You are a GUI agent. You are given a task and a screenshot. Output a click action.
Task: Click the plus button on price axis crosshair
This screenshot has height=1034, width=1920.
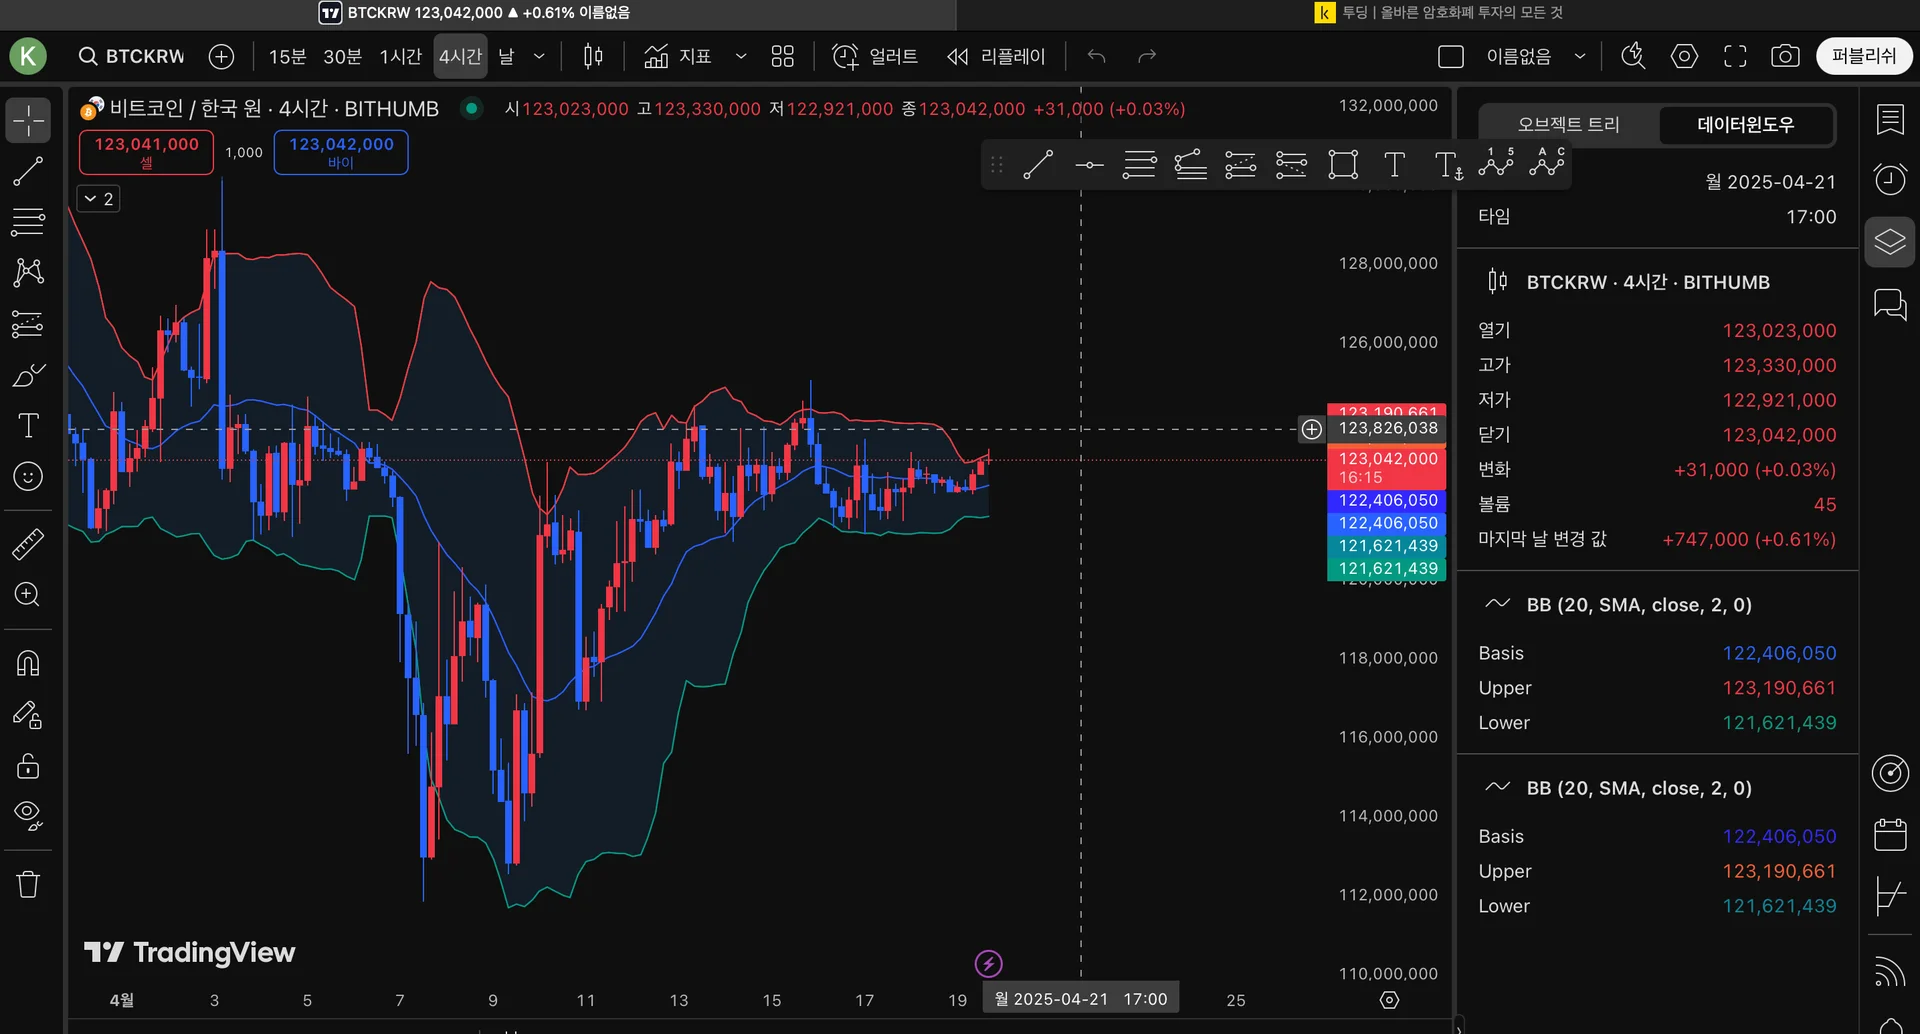point(1311,429)
